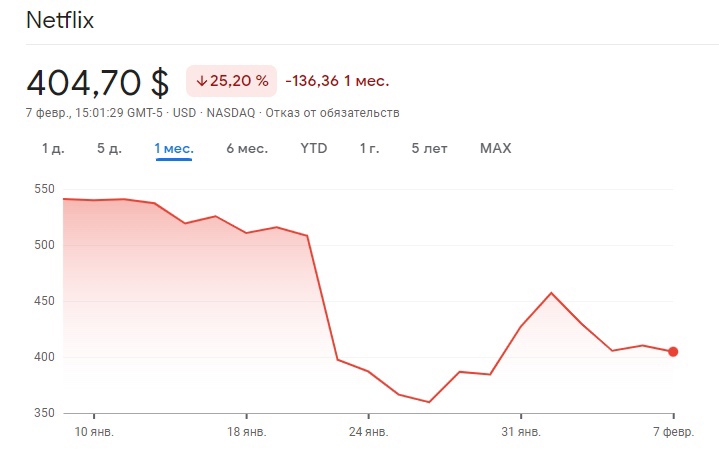Click the 31 янв. axis date
Viewport: 719px width, 452px height.
[521, 431]
